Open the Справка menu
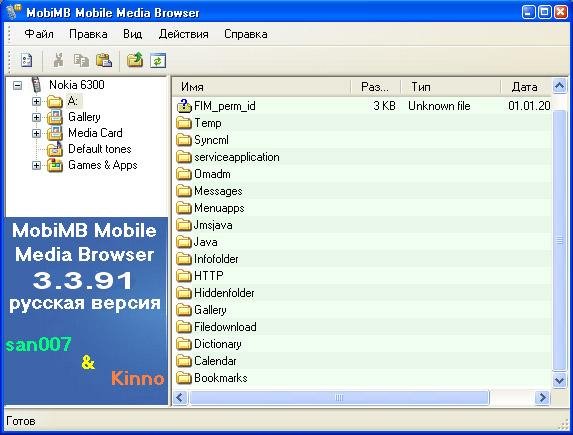573x435 pixels. tap(246, 34)
